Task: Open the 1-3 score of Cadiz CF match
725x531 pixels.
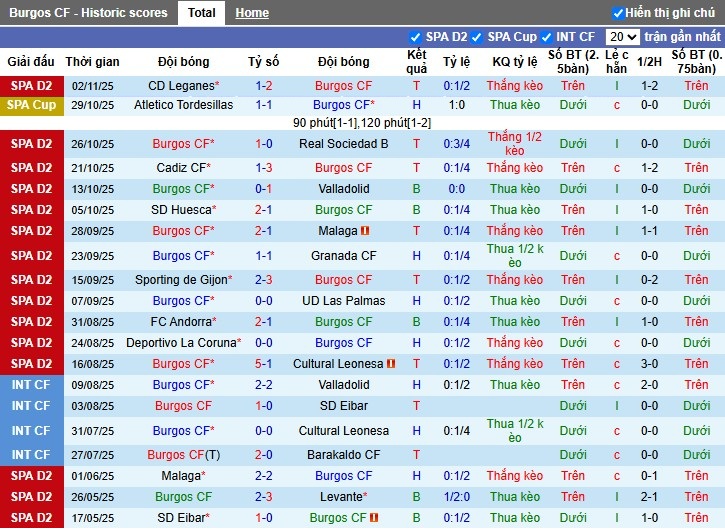Action: [264, 168]
